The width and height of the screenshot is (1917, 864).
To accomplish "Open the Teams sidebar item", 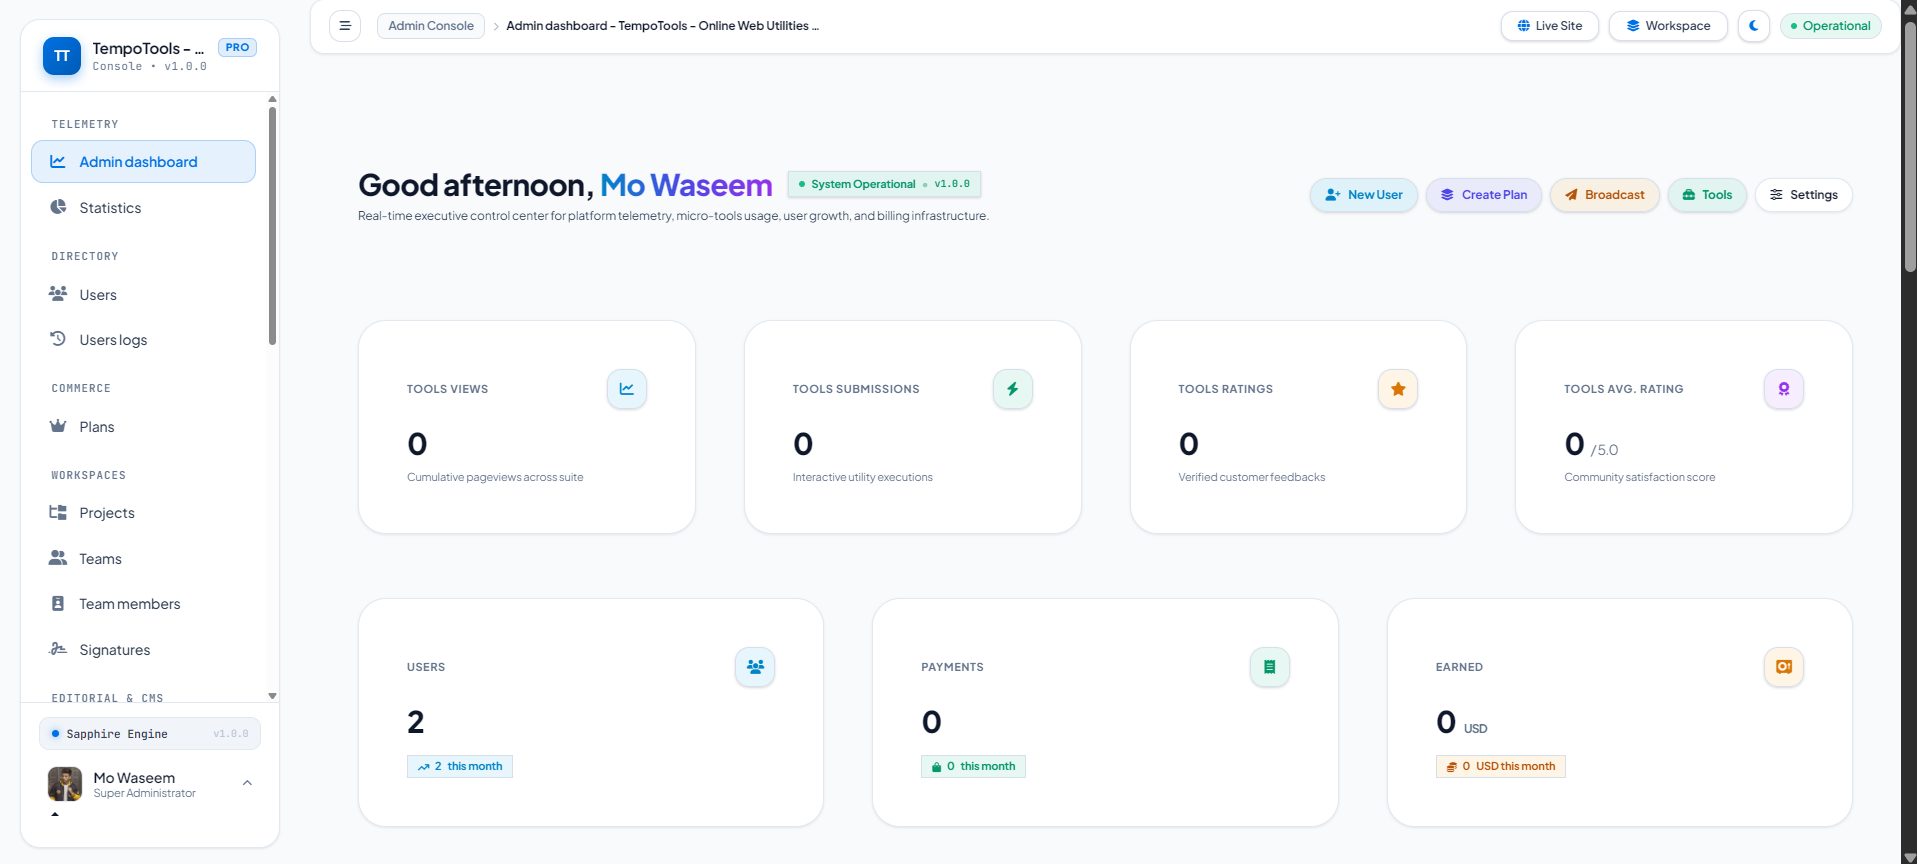I will click(x=143, y=559).
